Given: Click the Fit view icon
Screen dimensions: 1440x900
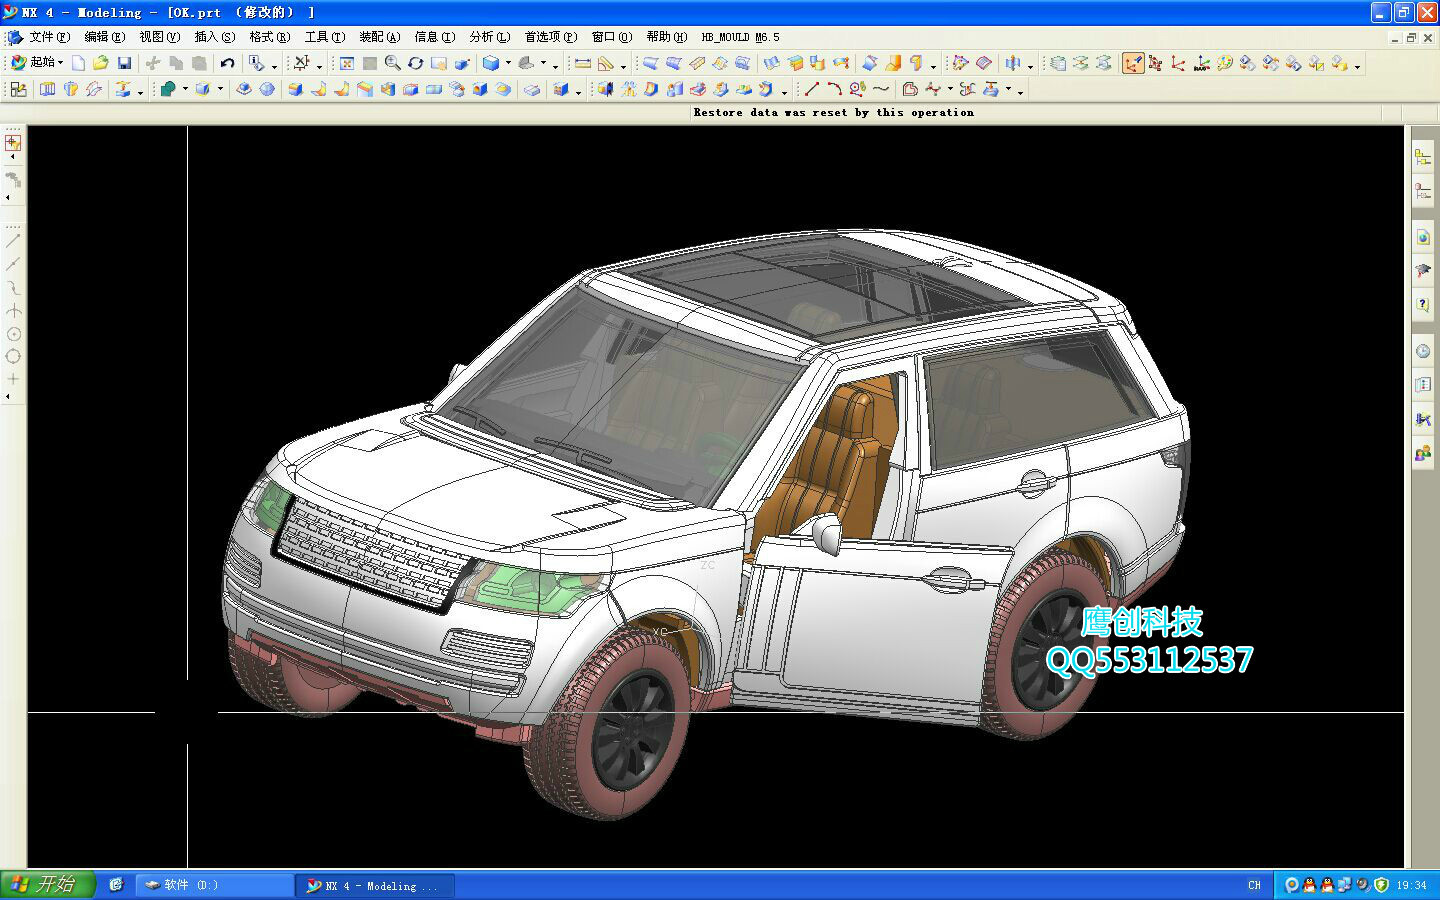Looking at the screenshot, I should (x=346, y=63).
